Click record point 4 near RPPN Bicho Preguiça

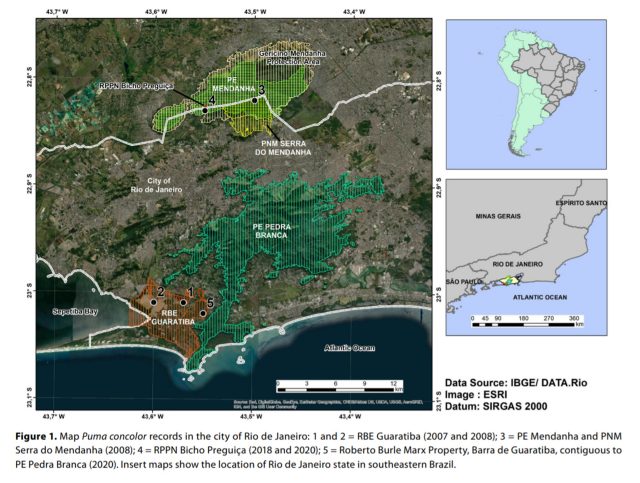click(x=205, y=110)
